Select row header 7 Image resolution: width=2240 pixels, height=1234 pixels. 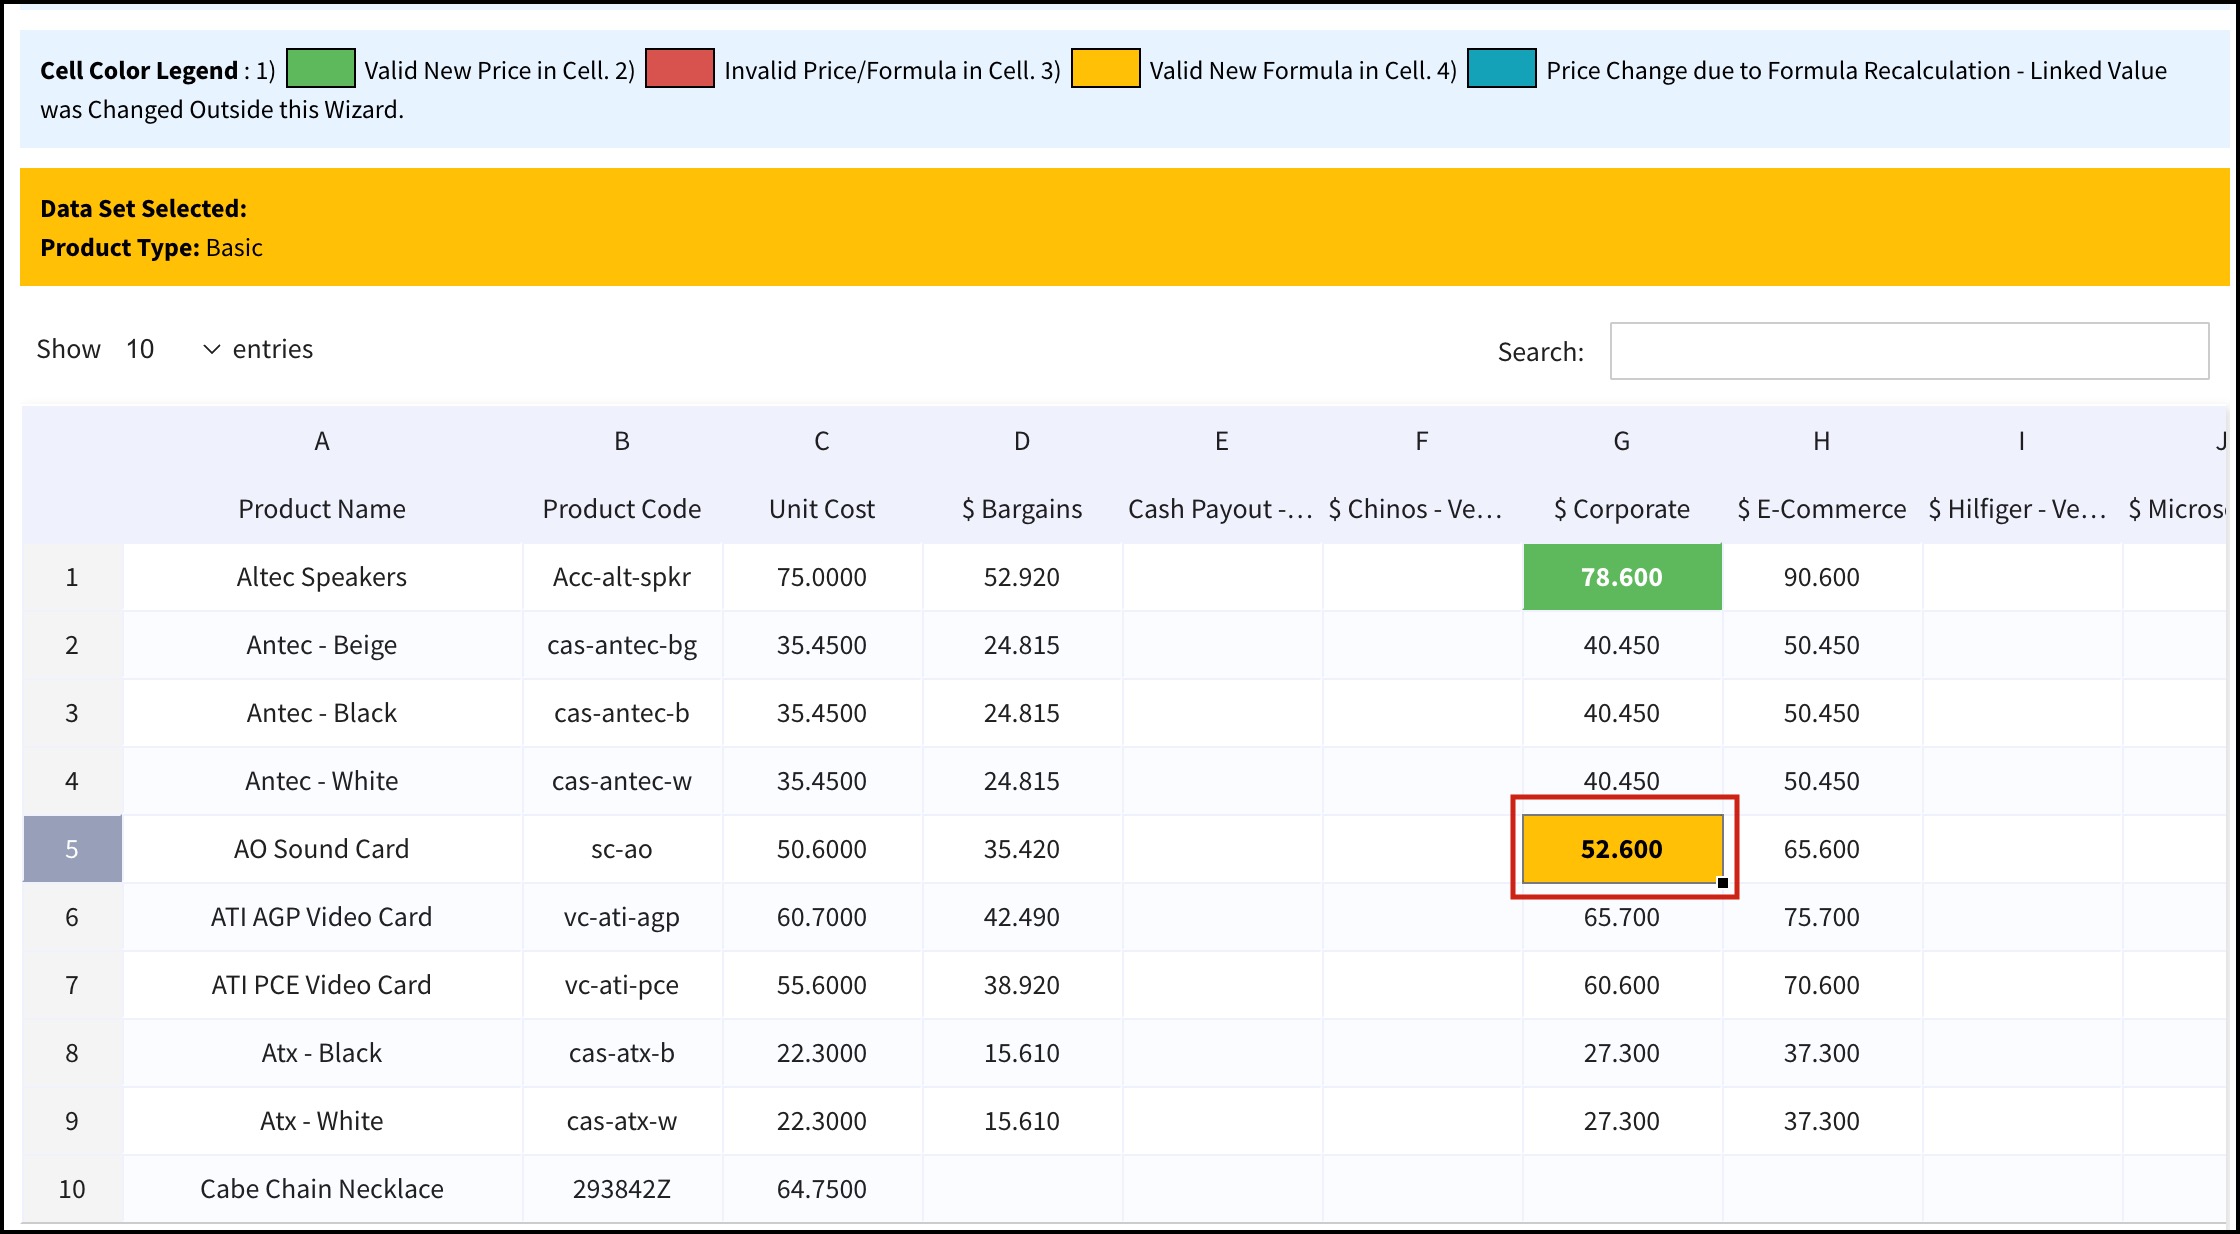click(x=72, y=985)
